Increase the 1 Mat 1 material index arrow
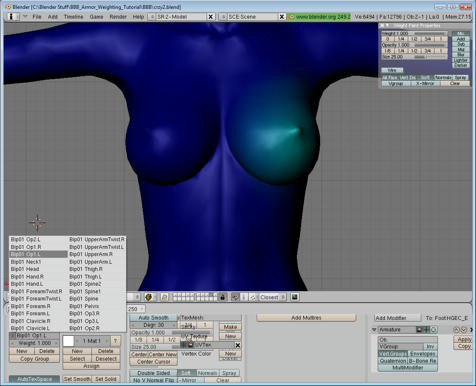Screen dimensions: 476x386 107,341
